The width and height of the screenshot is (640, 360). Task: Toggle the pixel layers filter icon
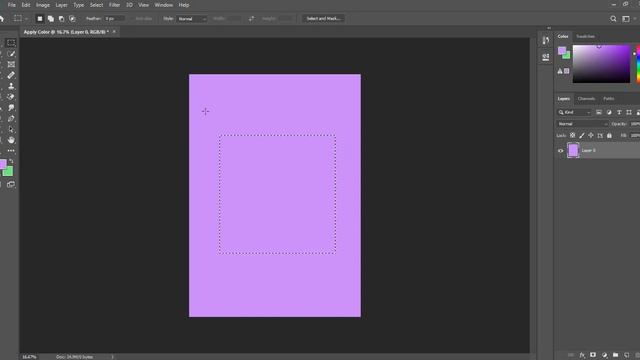(599, 112)
